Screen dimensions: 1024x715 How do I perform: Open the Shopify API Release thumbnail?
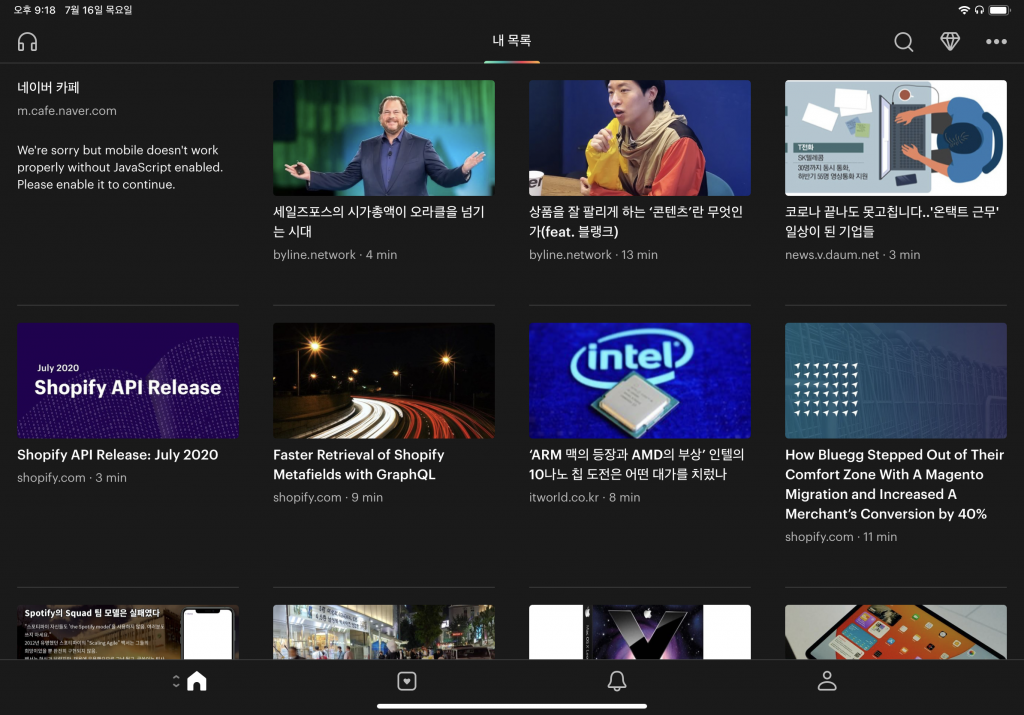128,381
